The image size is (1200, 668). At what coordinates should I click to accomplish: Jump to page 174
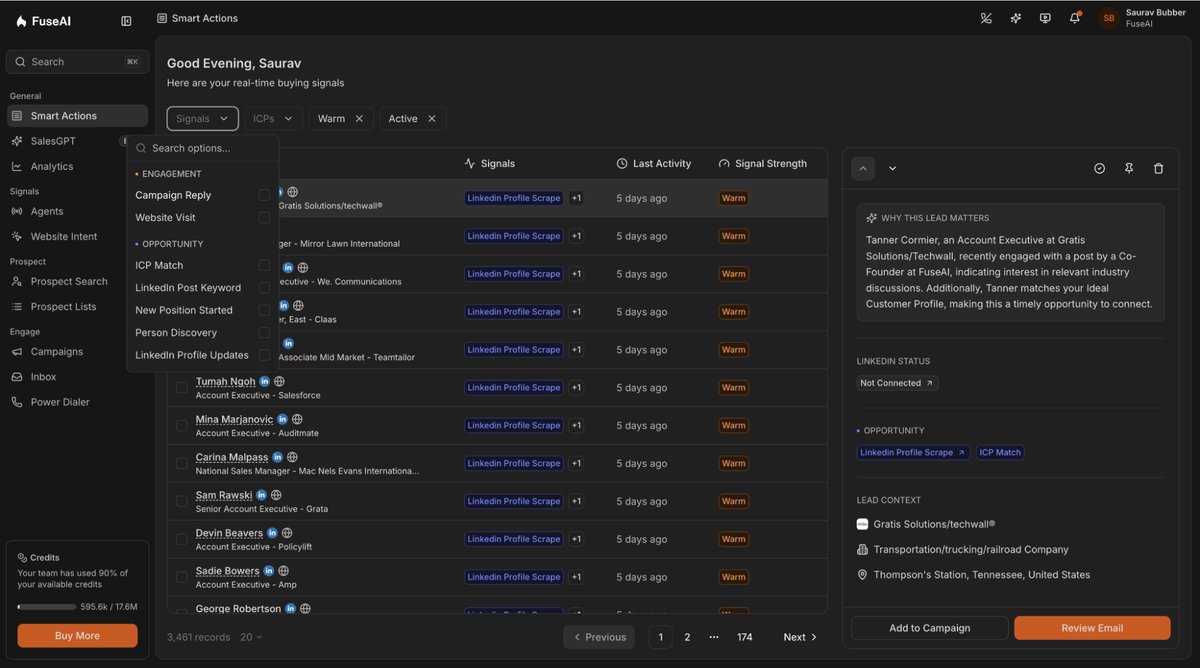[x=745, y=637]
